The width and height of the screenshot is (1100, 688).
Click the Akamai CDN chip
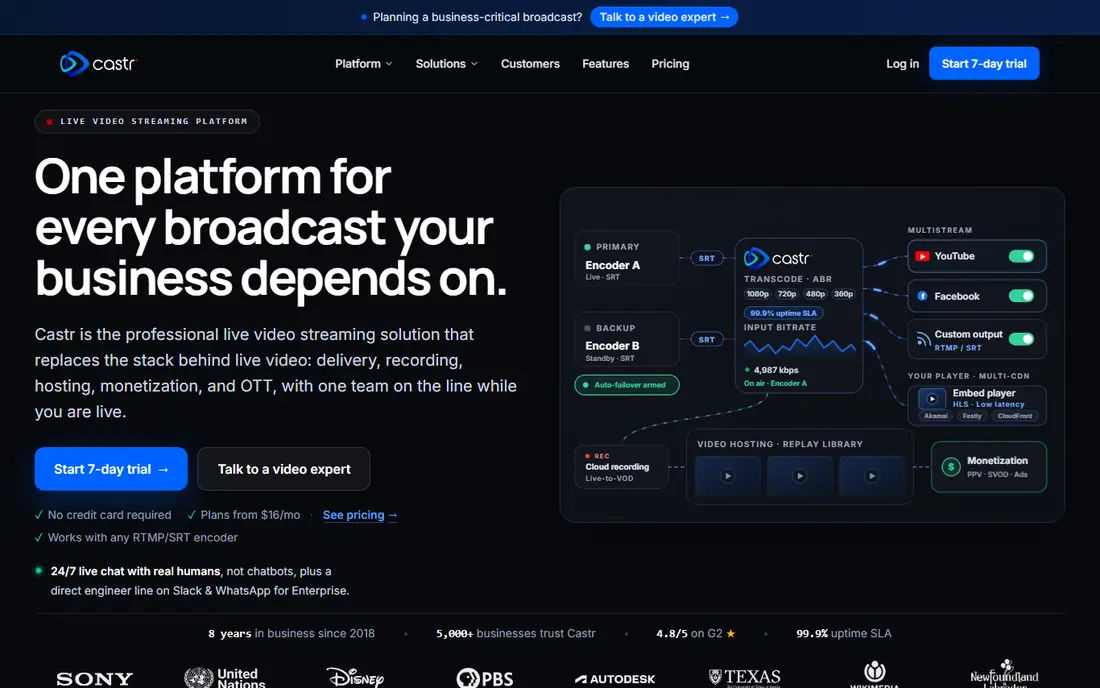click(935, 416)
